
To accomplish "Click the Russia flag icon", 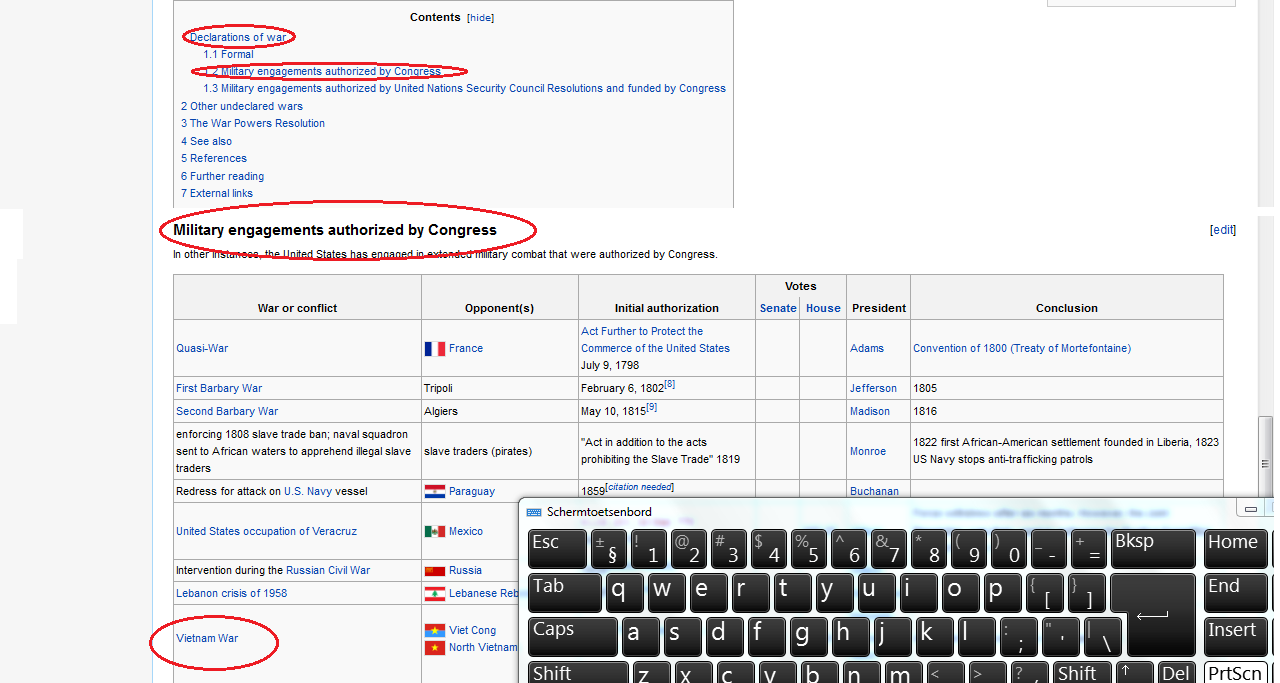I will point(434,571).
